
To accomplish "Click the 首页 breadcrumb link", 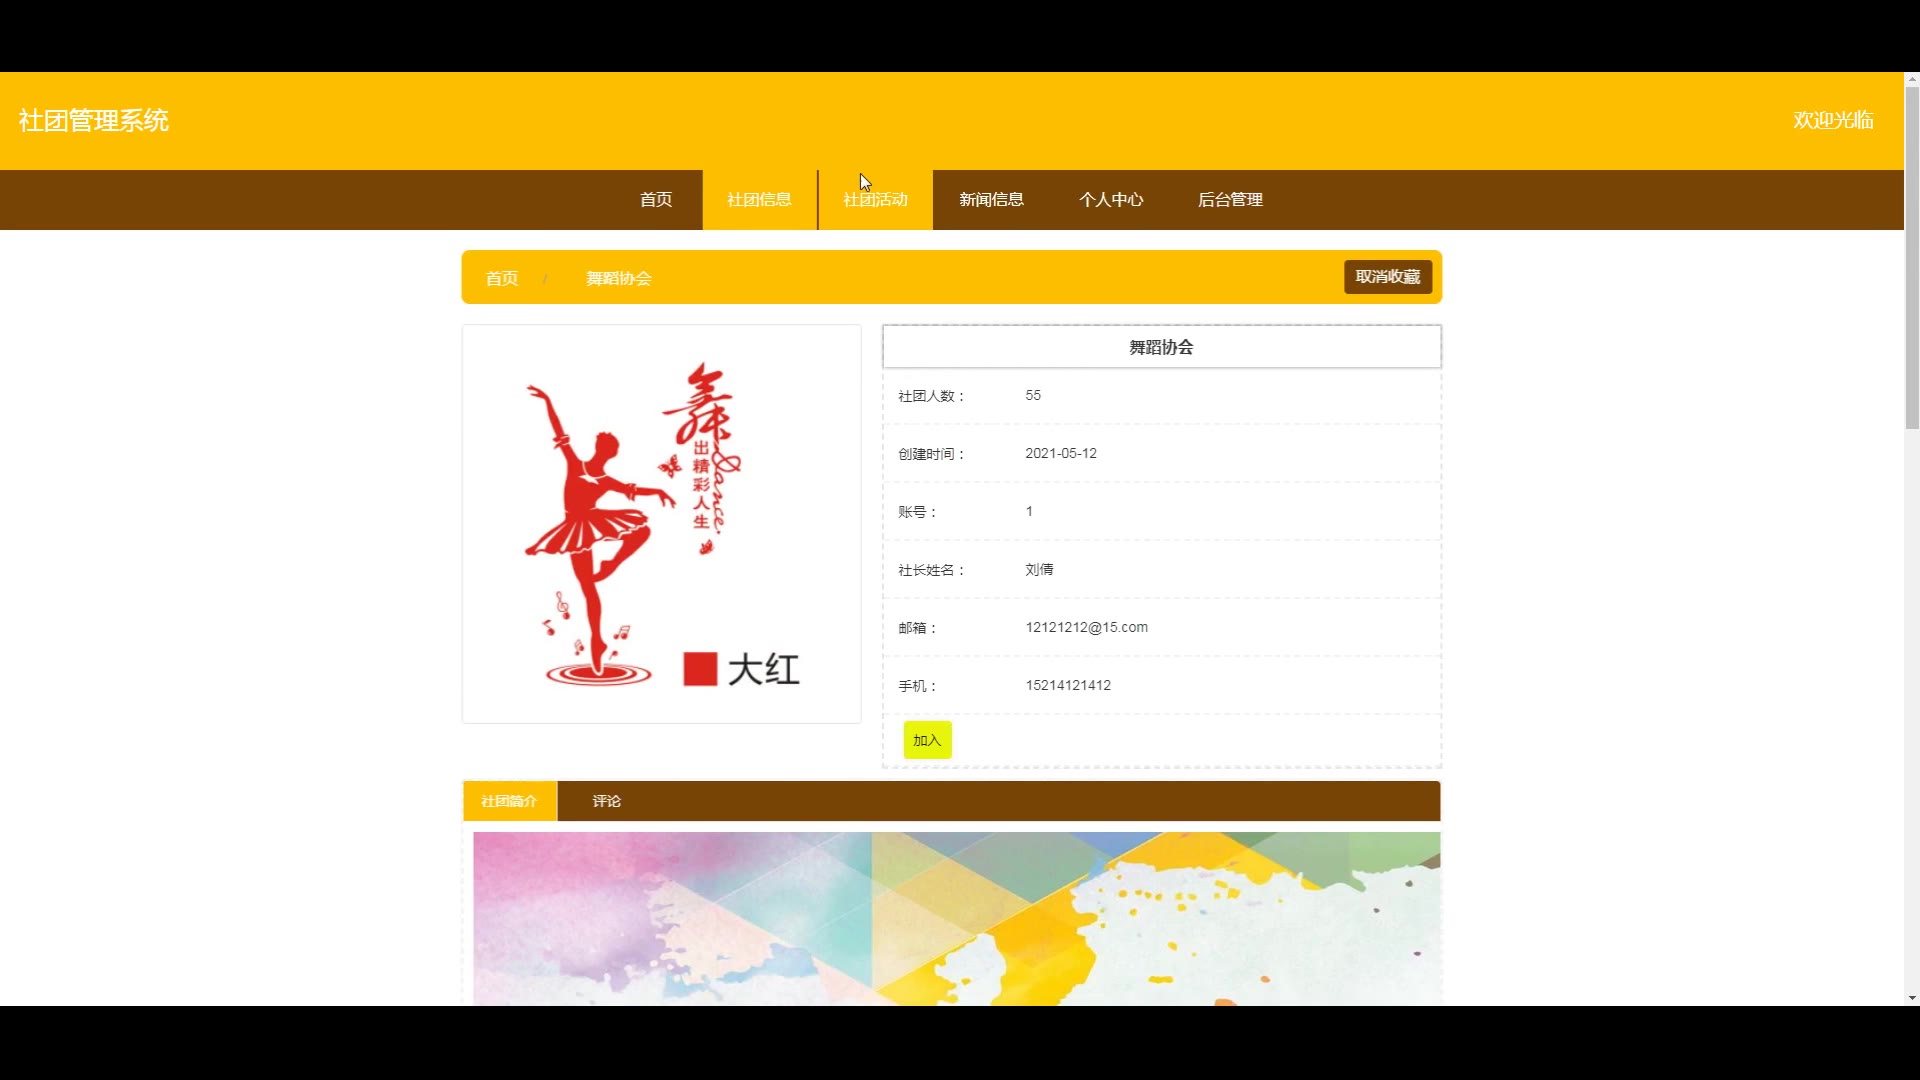I will pyautogui.click(x=502, y=279).
